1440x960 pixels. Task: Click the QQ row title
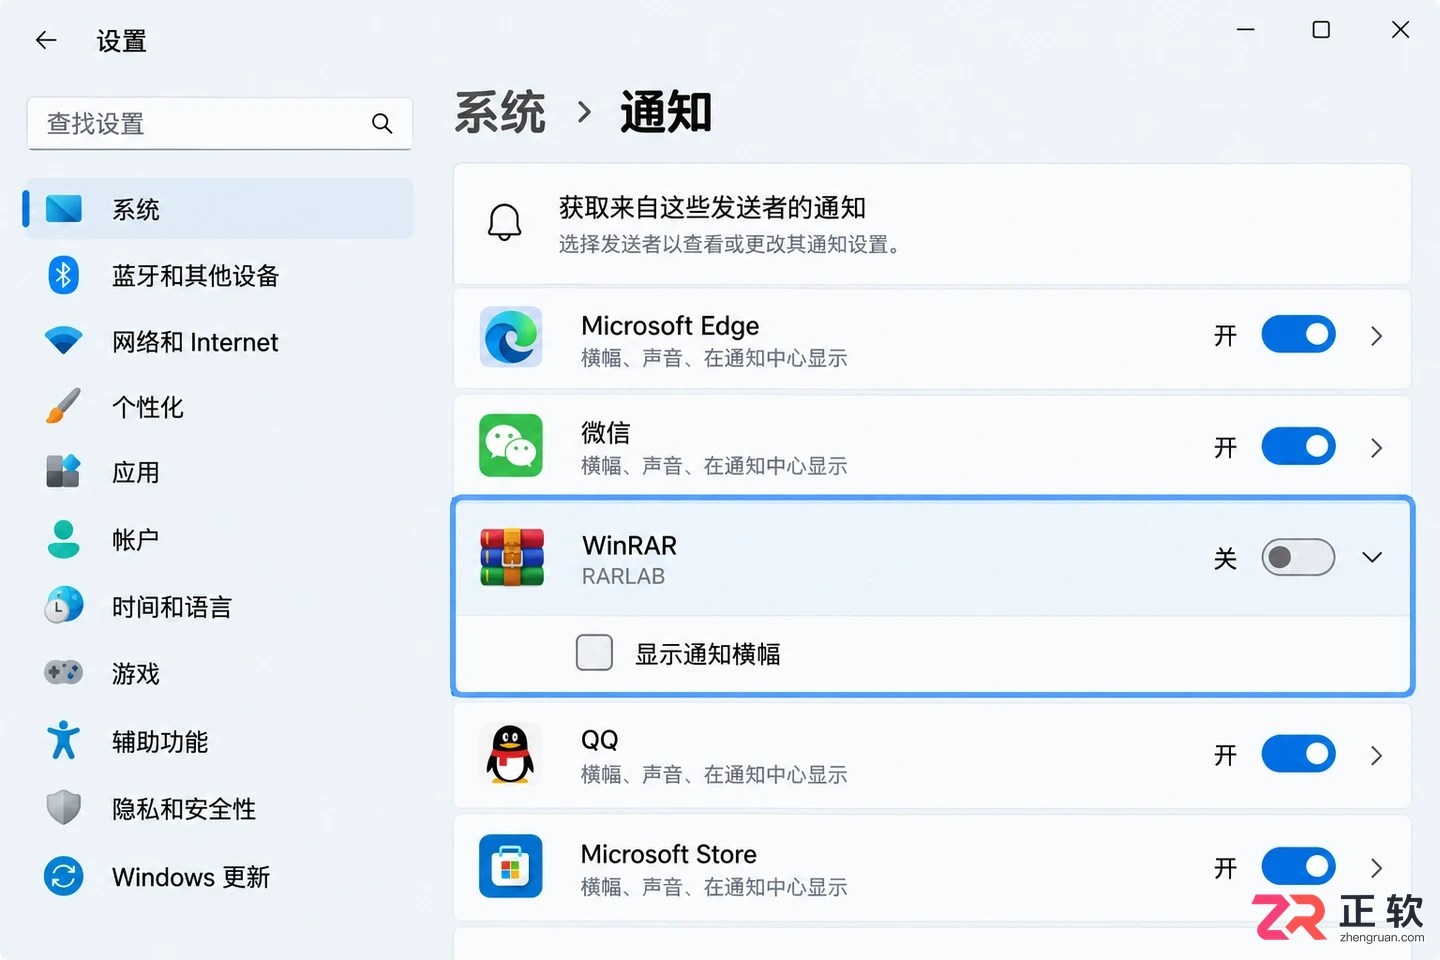coord(600,740)
